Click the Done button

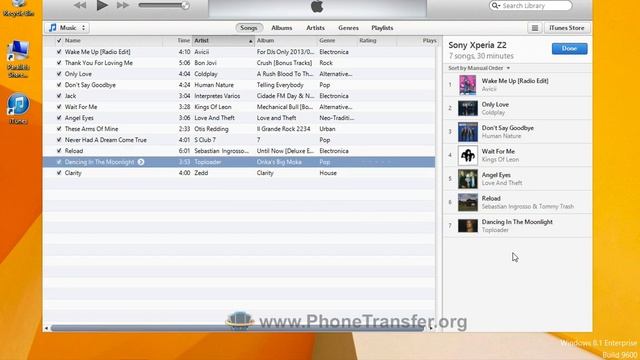coord(569,49)
